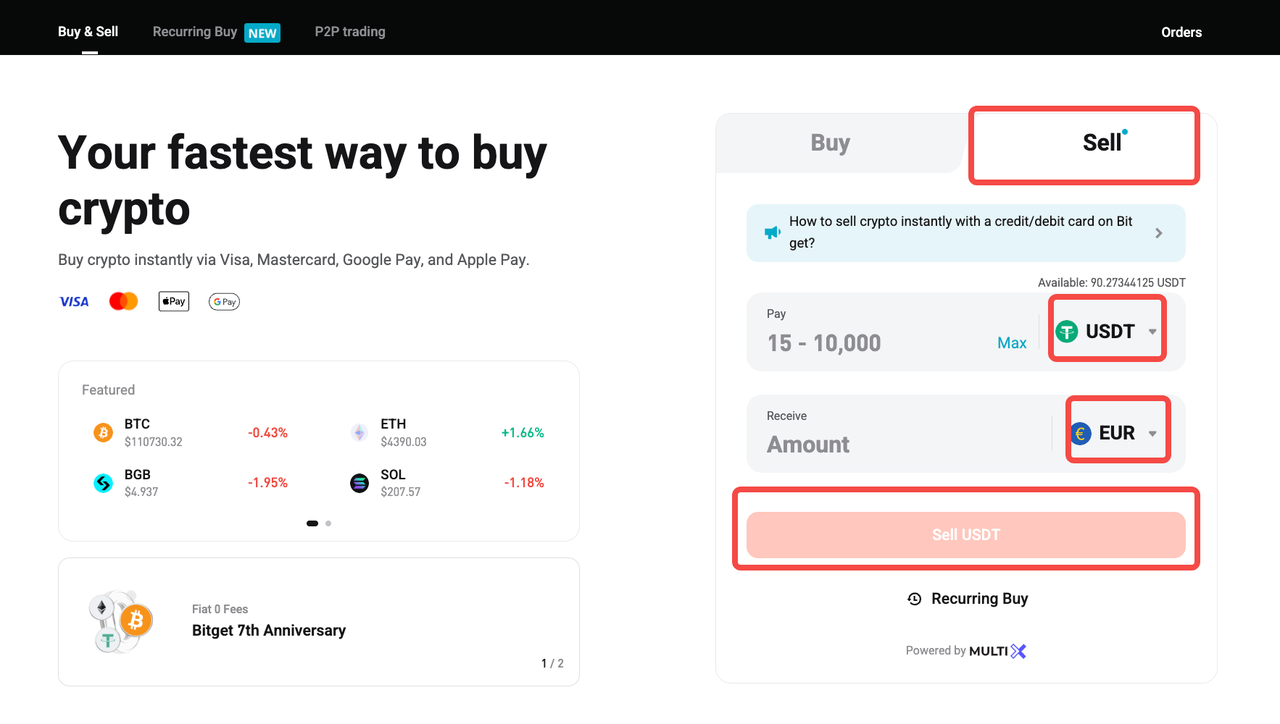
Task: Click the MultiX logo
Action: [998, 651]
